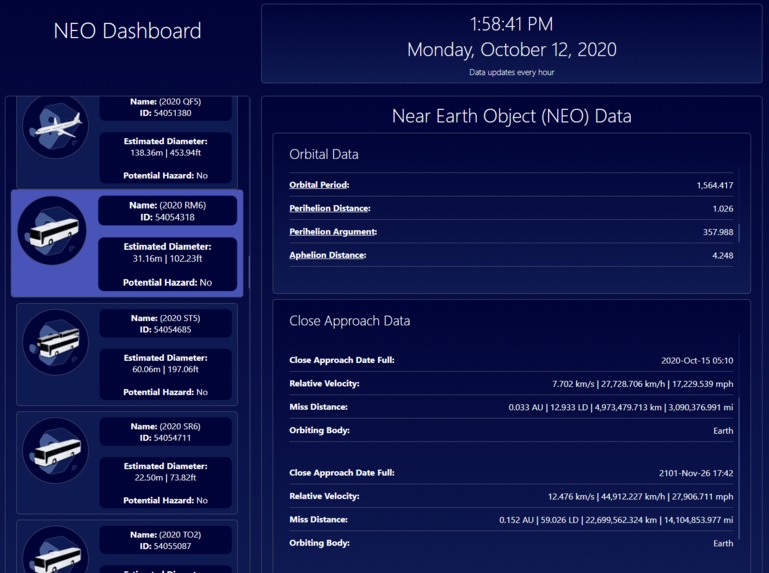
Task: Click Potential Hazard: No for 2020 ST5
Action: pyautogui.click(x=166, y=392)
